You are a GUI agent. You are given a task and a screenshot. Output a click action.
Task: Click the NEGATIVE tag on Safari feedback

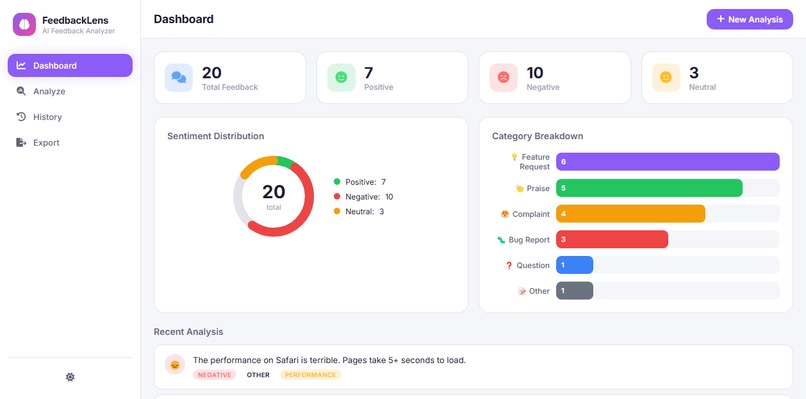(x=214, y=375)
